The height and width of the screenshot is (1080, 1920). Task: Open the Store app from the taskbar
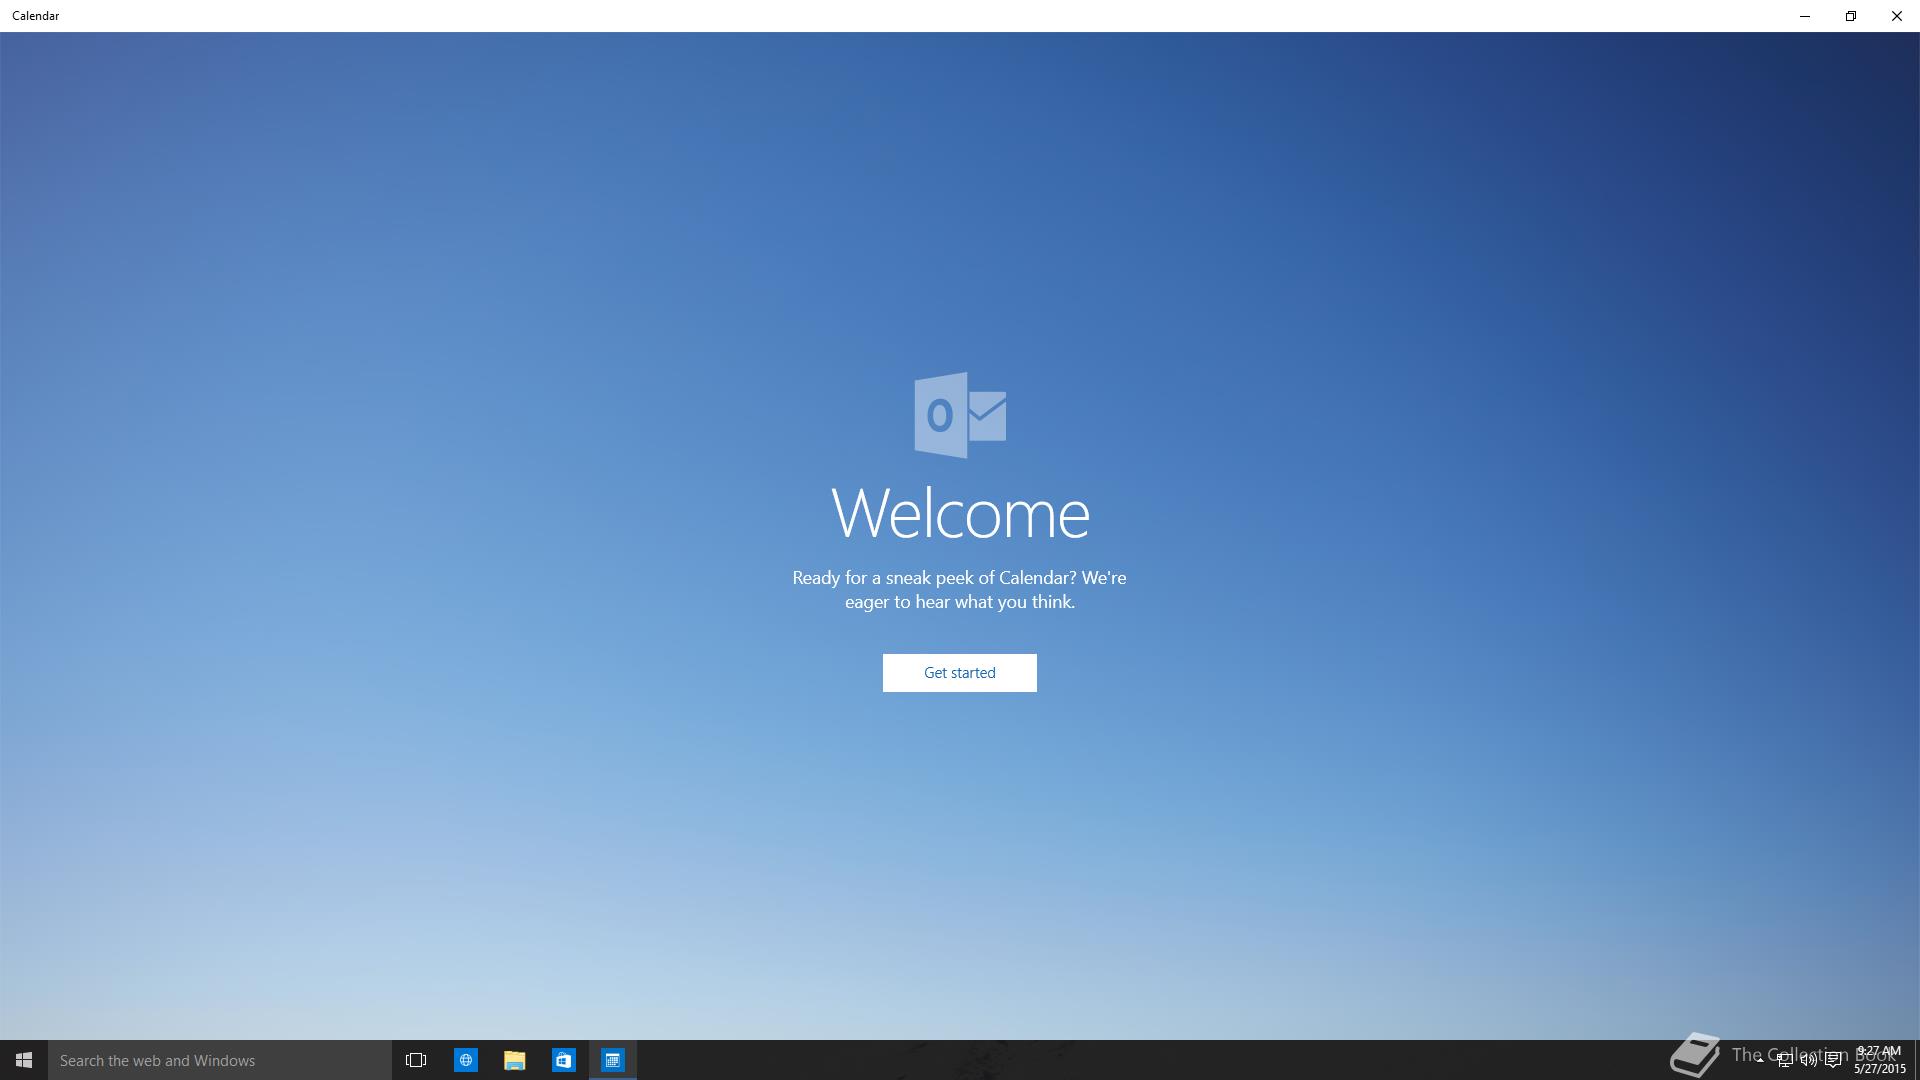coord(563,1060)
